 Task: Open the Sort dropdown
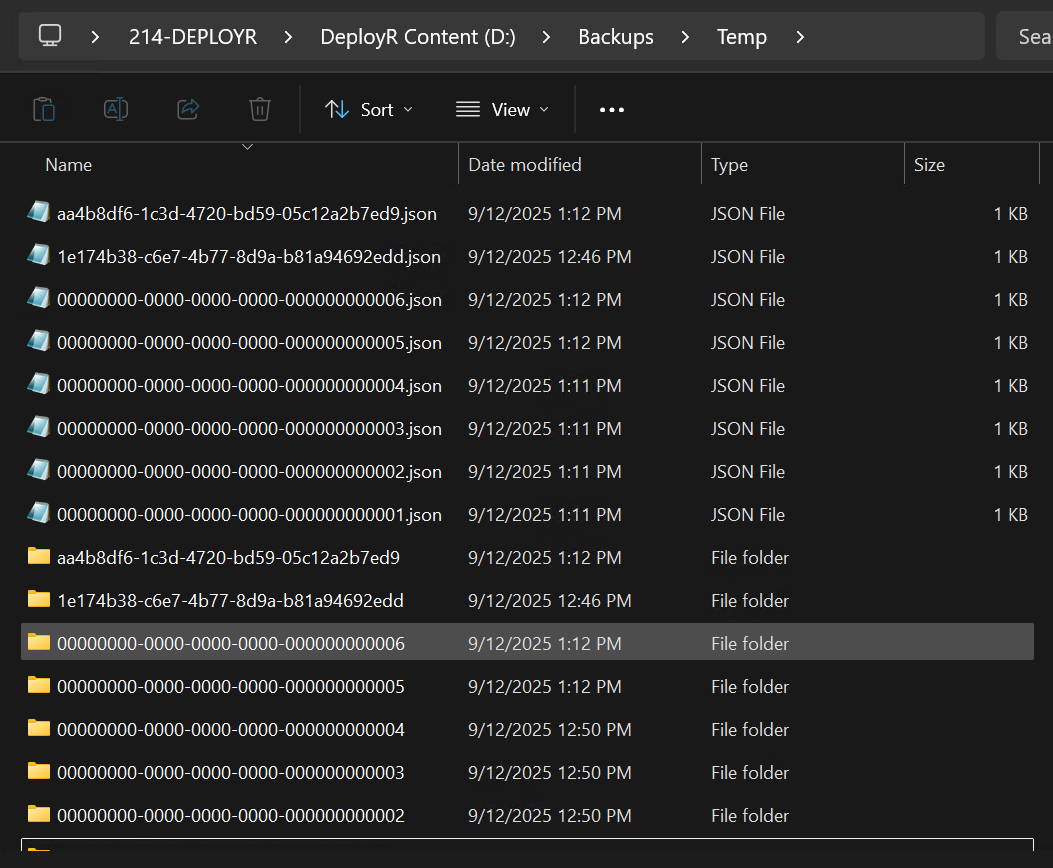[x=369, y=109]
